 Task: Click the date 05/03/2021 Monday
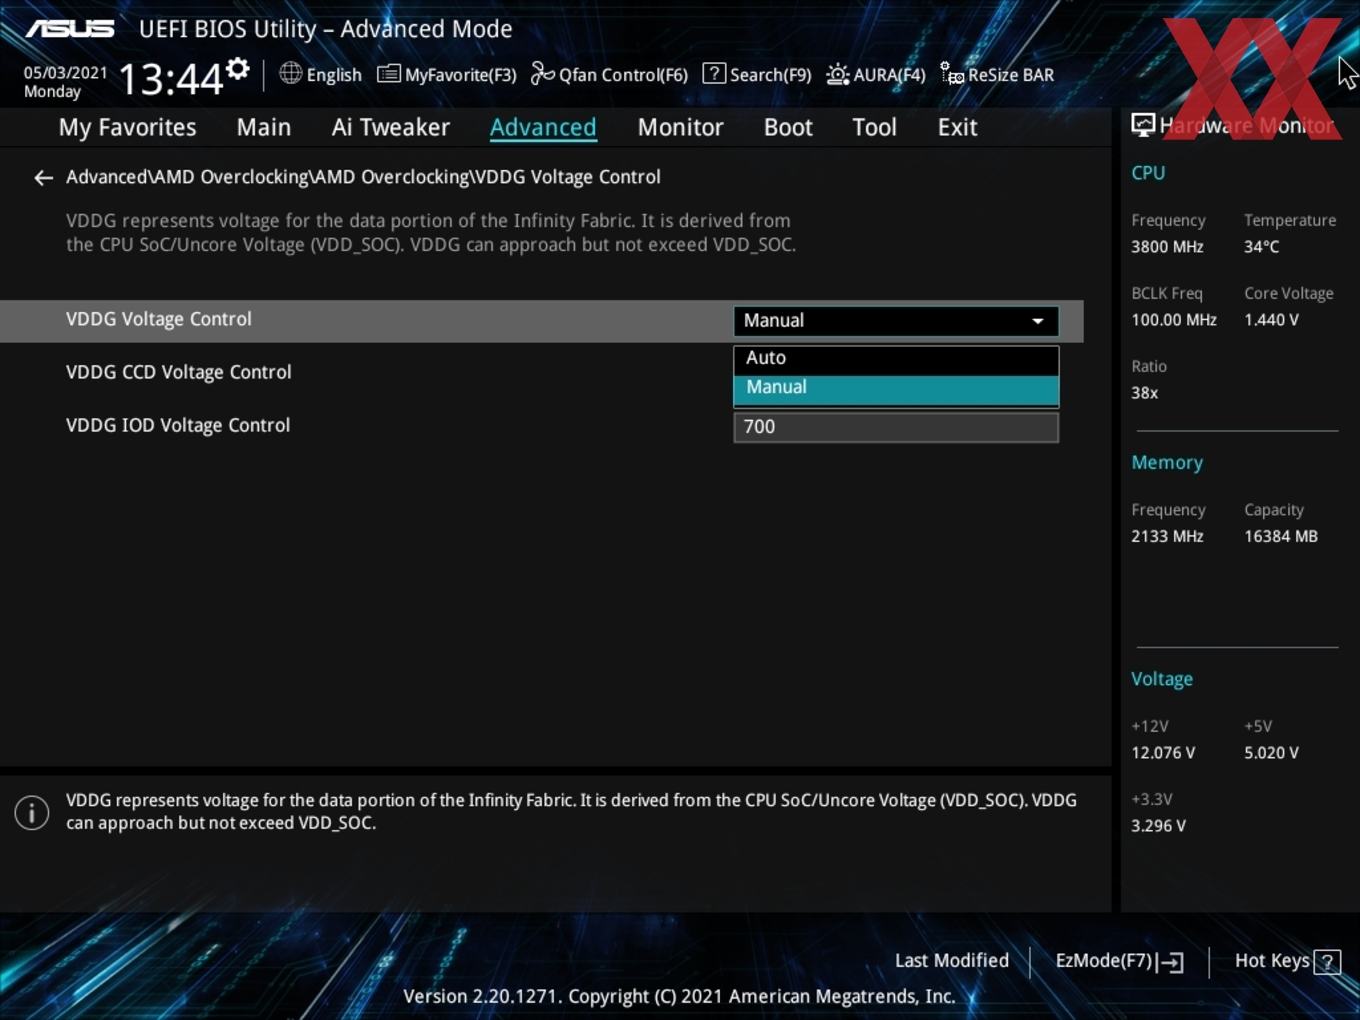pyautogui.click(x=65, y=82)
